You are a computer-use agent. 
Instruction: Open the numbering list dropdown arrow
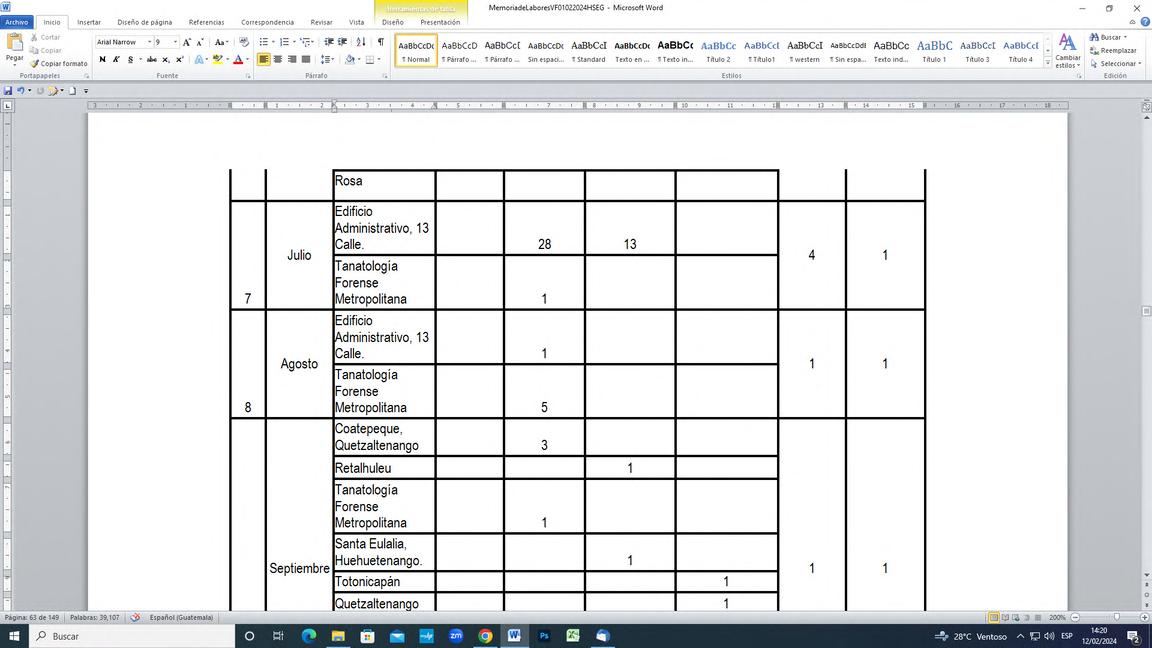tap(294, 43)
